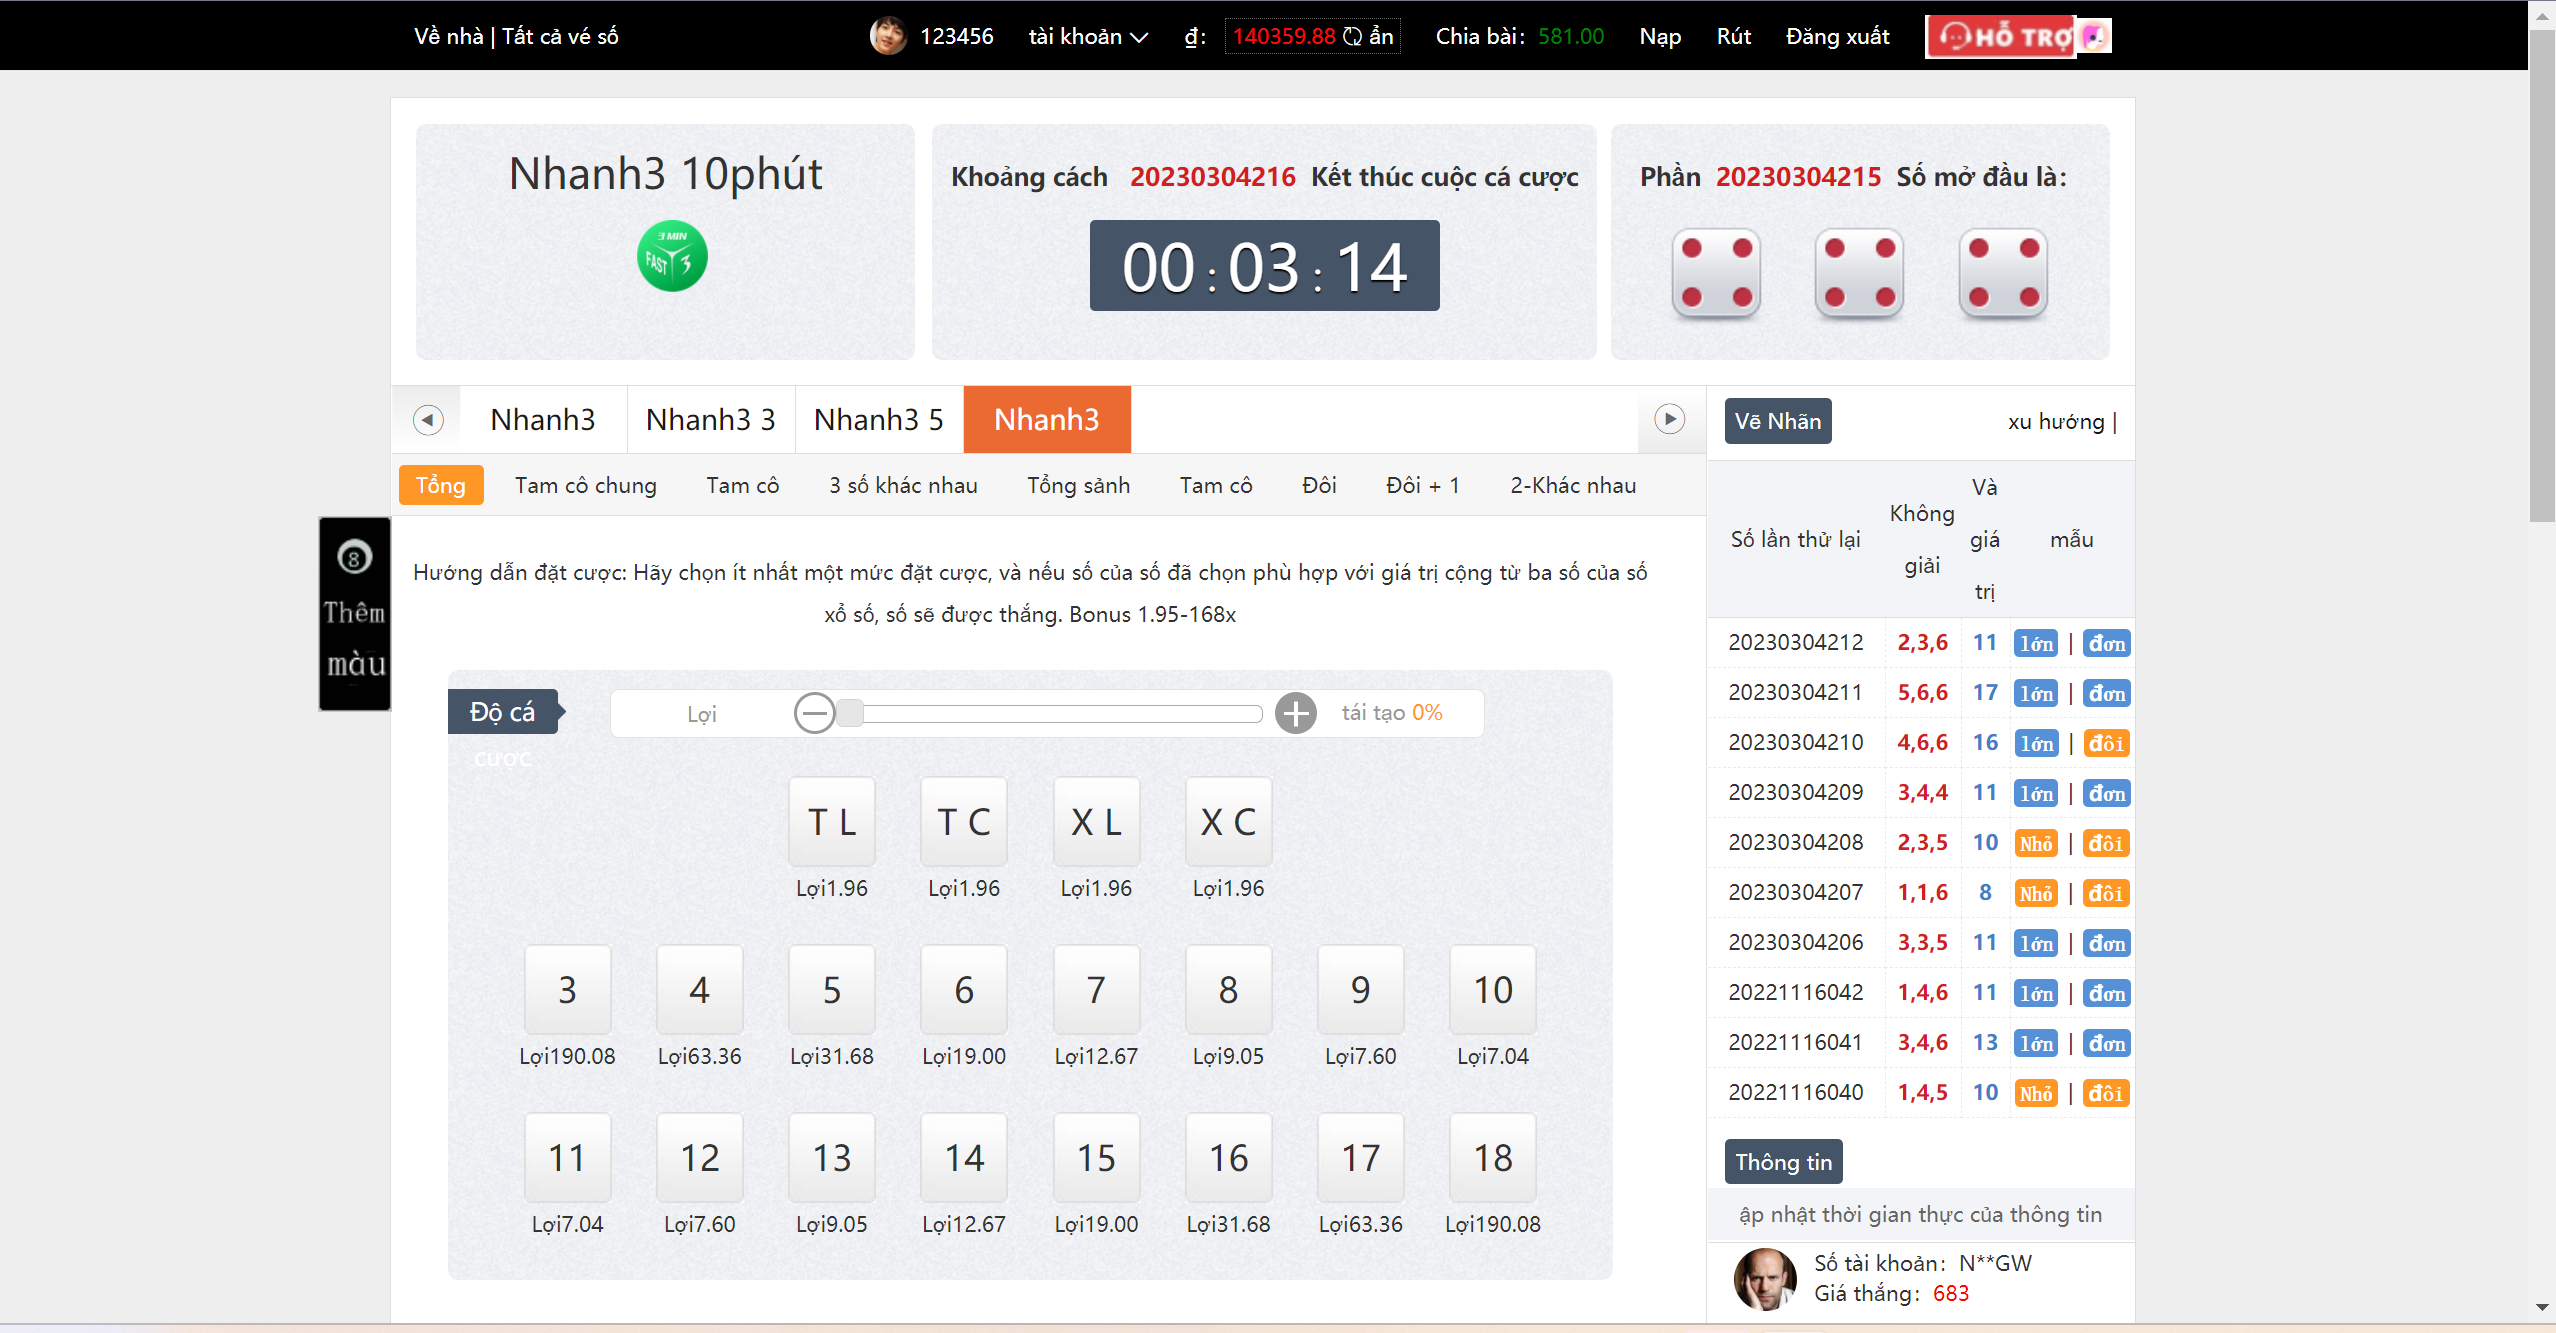
Task: Toggle the T L bet option
Action: (x=831, y=822)
